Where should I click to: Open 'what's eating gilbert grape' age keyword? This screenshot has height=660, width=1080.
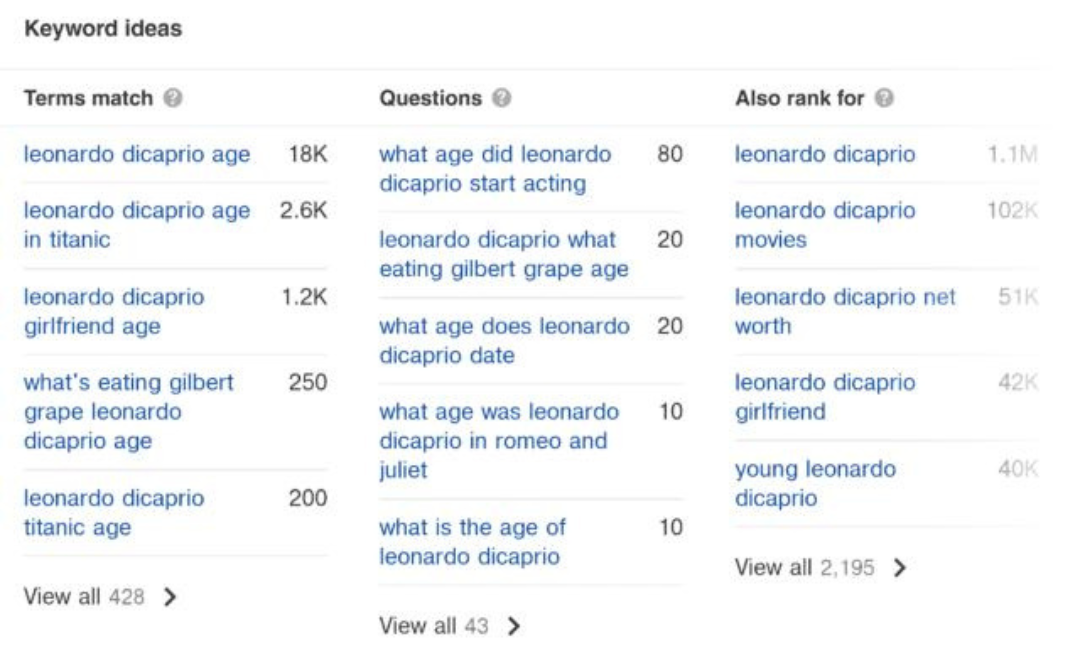pyautogui.click(x=128, y=411)
